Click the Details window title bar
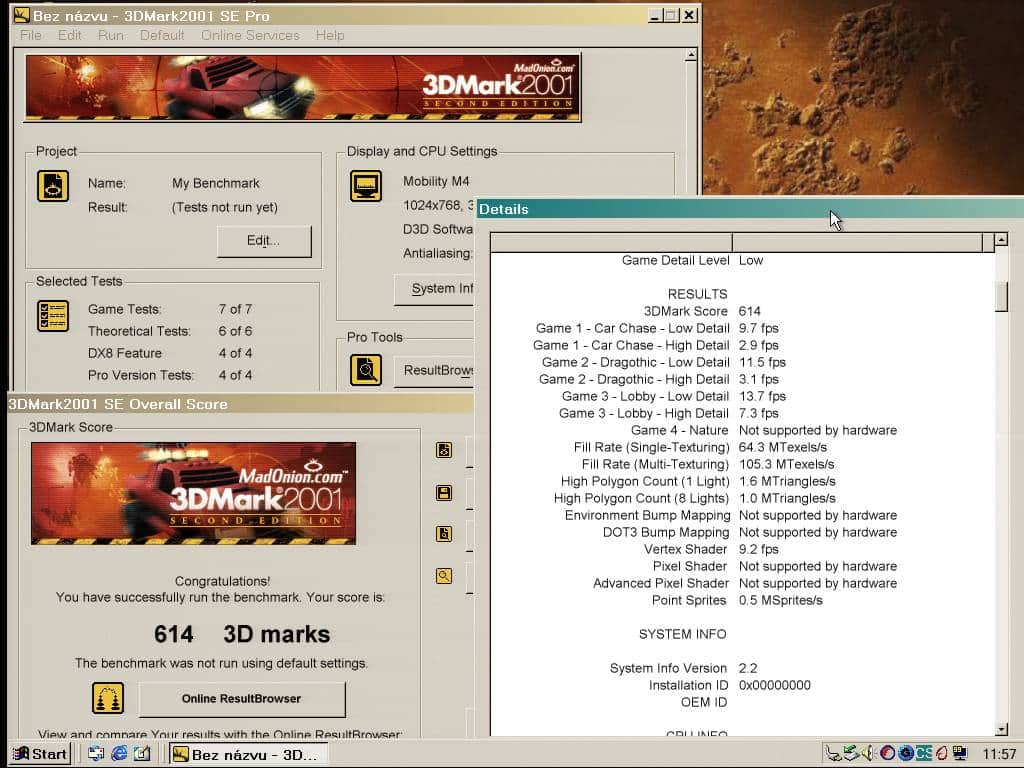The height and width of the screenshot is (768, 1024). [x=750, y=209]
